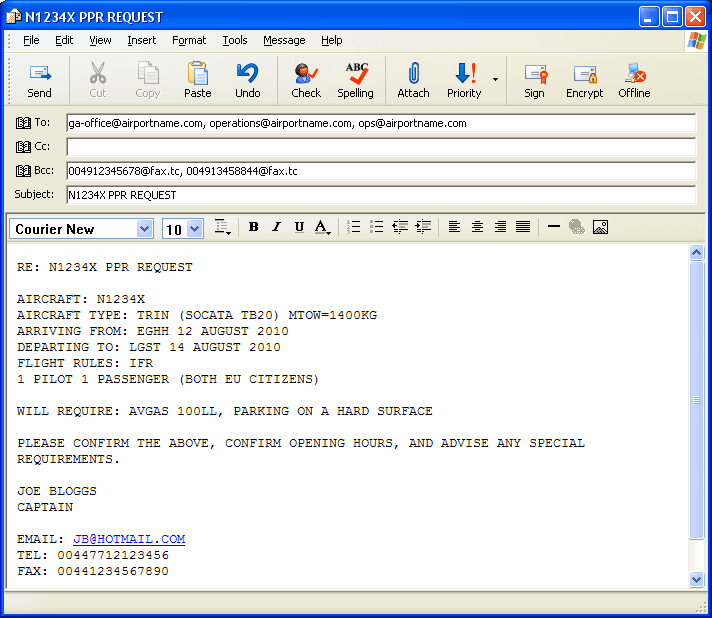The height and width of the screenshot is (618, 712).
Task: Open the Courier New font dropdown
Action: (144, 228)
